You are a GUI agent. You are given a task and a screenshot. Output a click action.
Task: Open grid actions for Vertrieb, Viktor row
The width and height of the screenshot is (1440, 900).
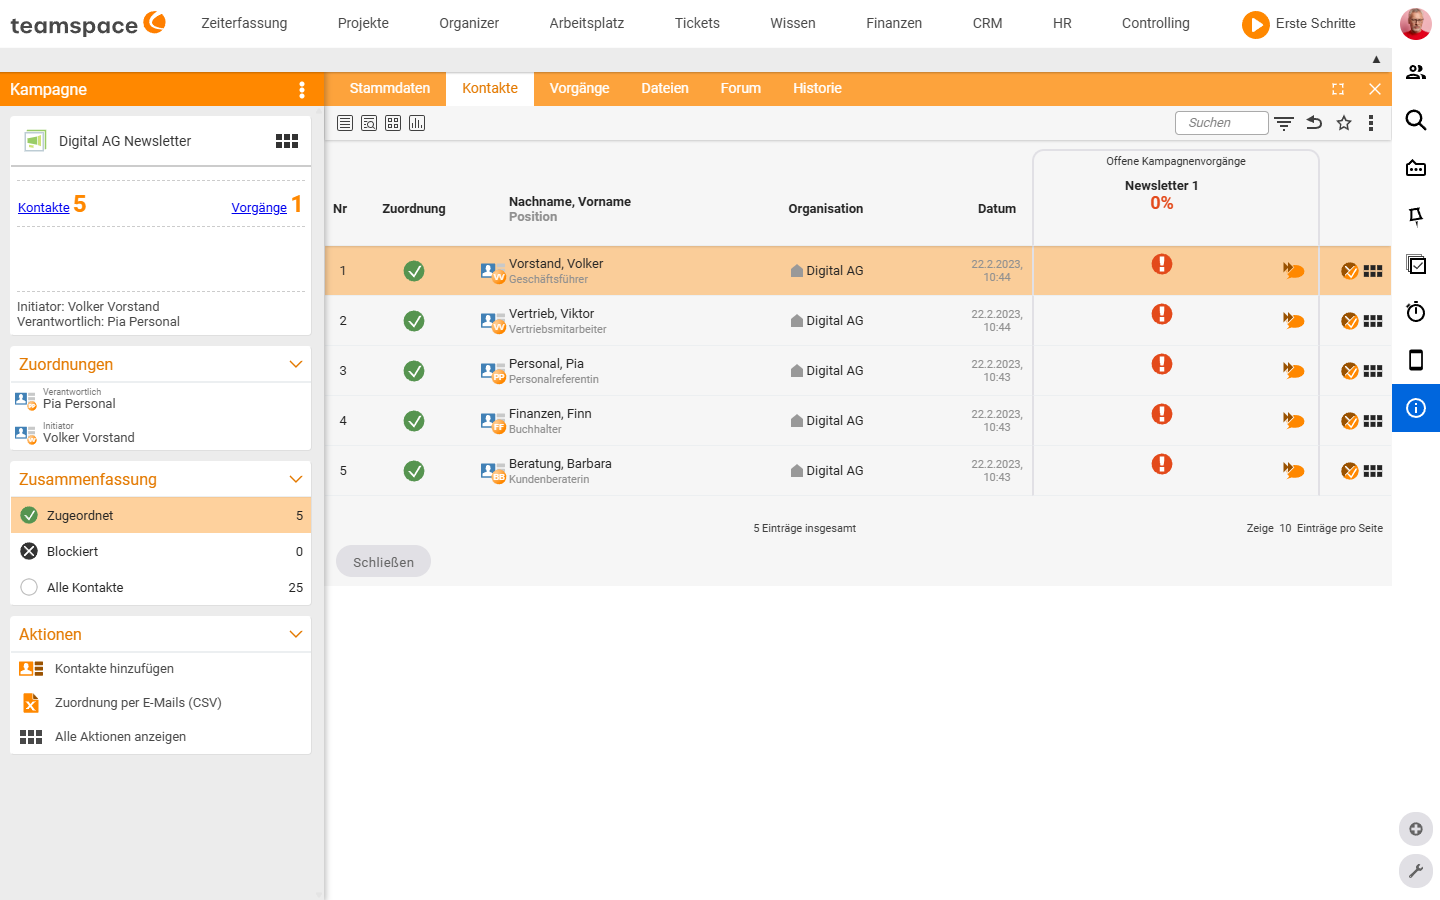[1373, 321]
